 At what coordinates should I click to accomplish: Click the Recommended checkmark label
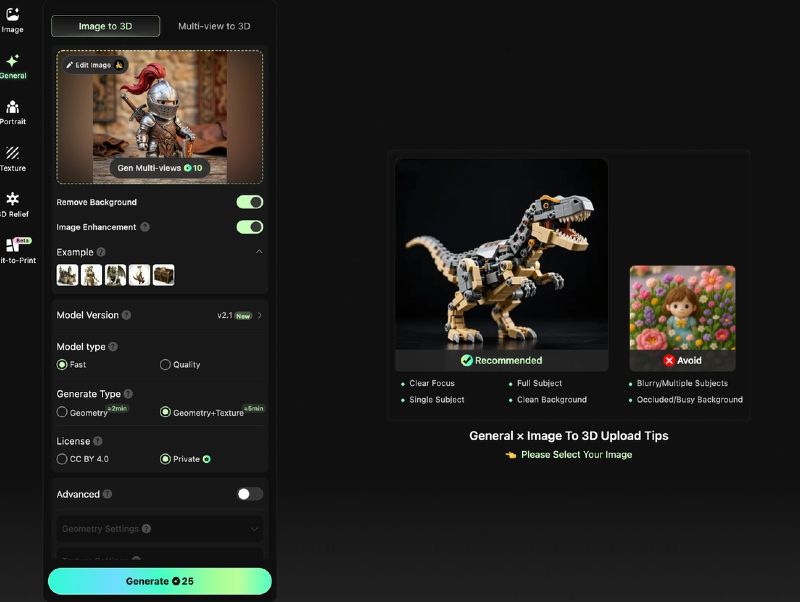(502, 361)
